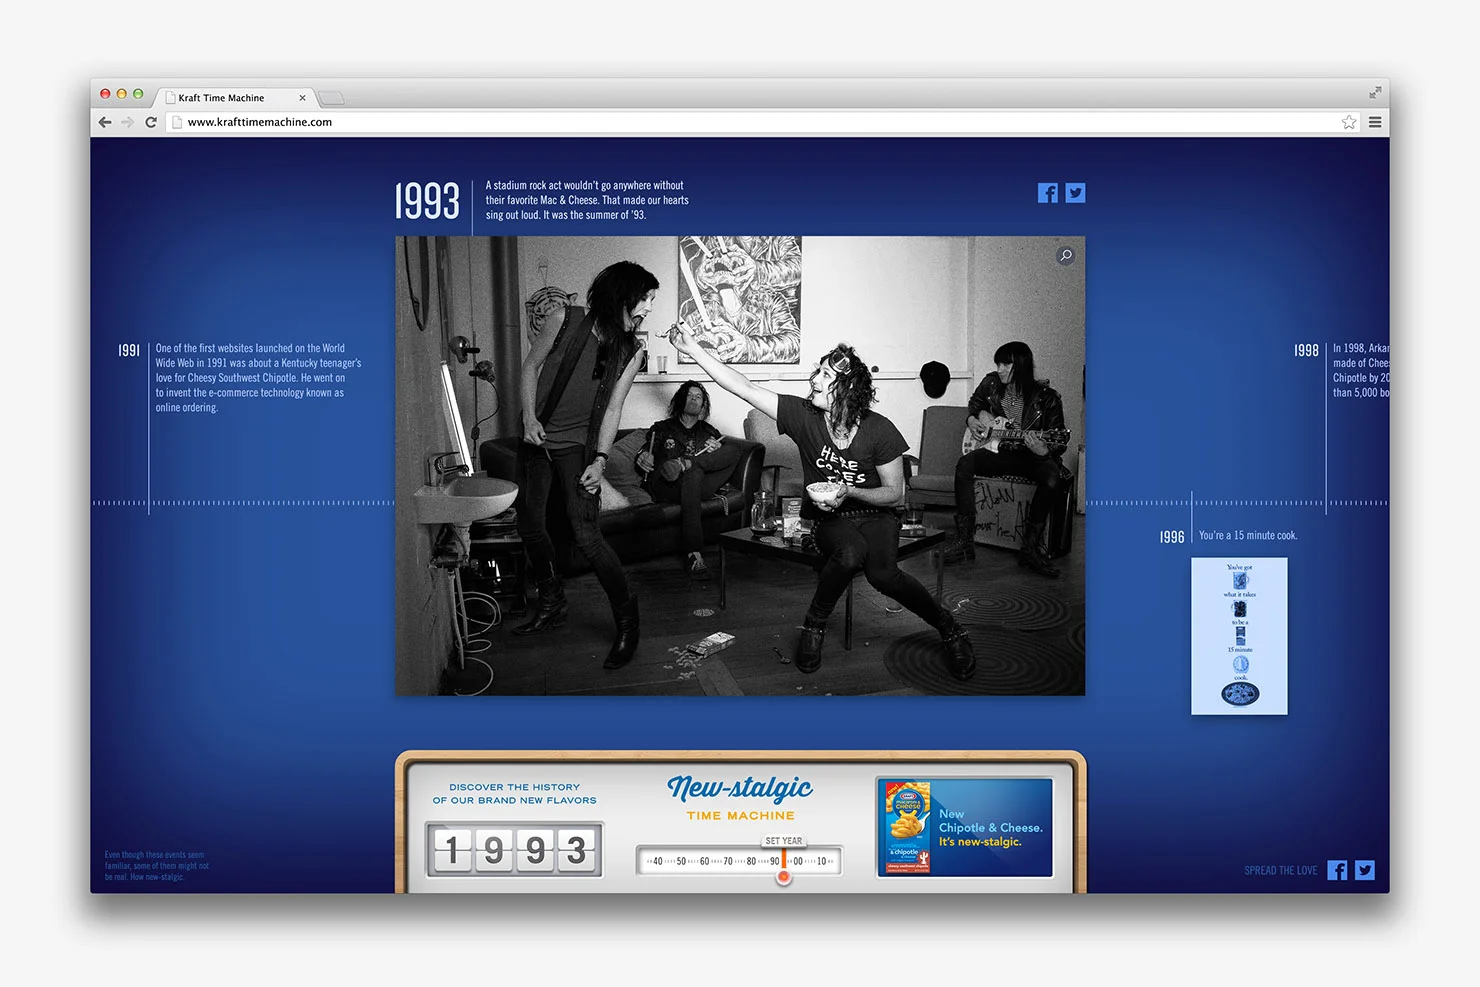The width and height of the screenshot is (1480, 987).
Task: Share 1993 story on Twitter above the photo
Action: [1075, 193]
